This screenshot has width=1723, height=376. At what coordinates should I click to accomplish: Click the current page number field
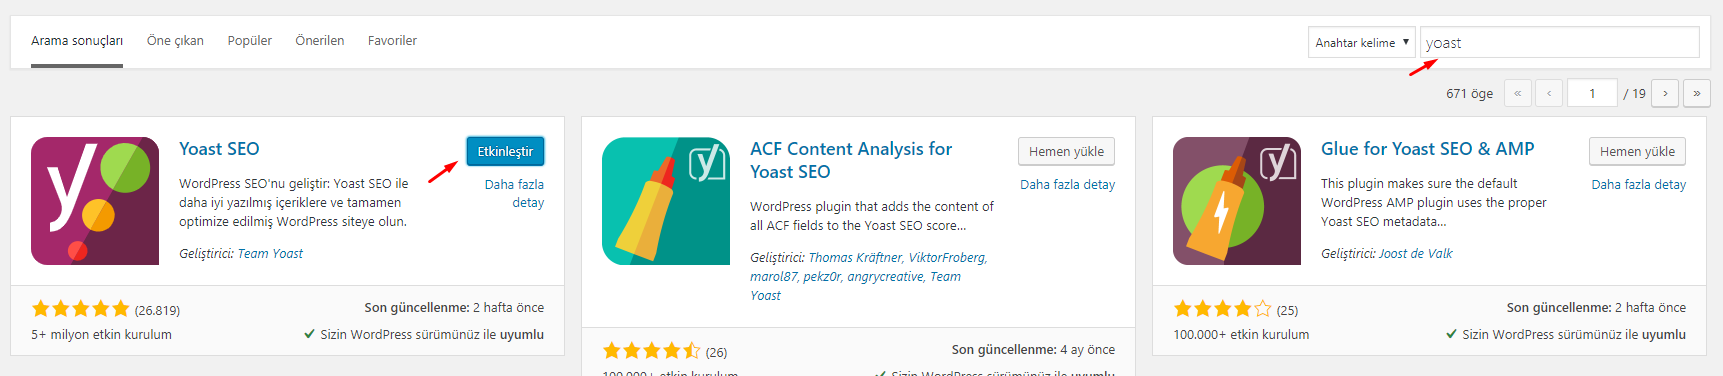tap(1593, 93)
